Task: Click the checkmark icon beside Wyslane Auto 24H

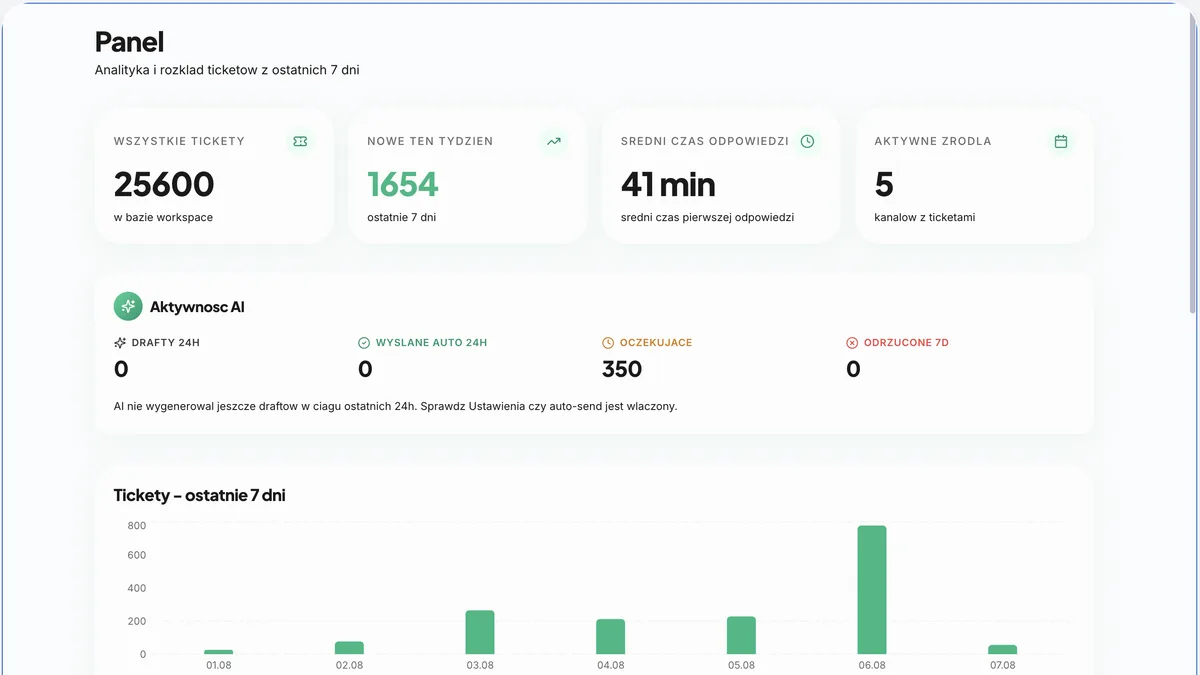Action: (364, 343)
